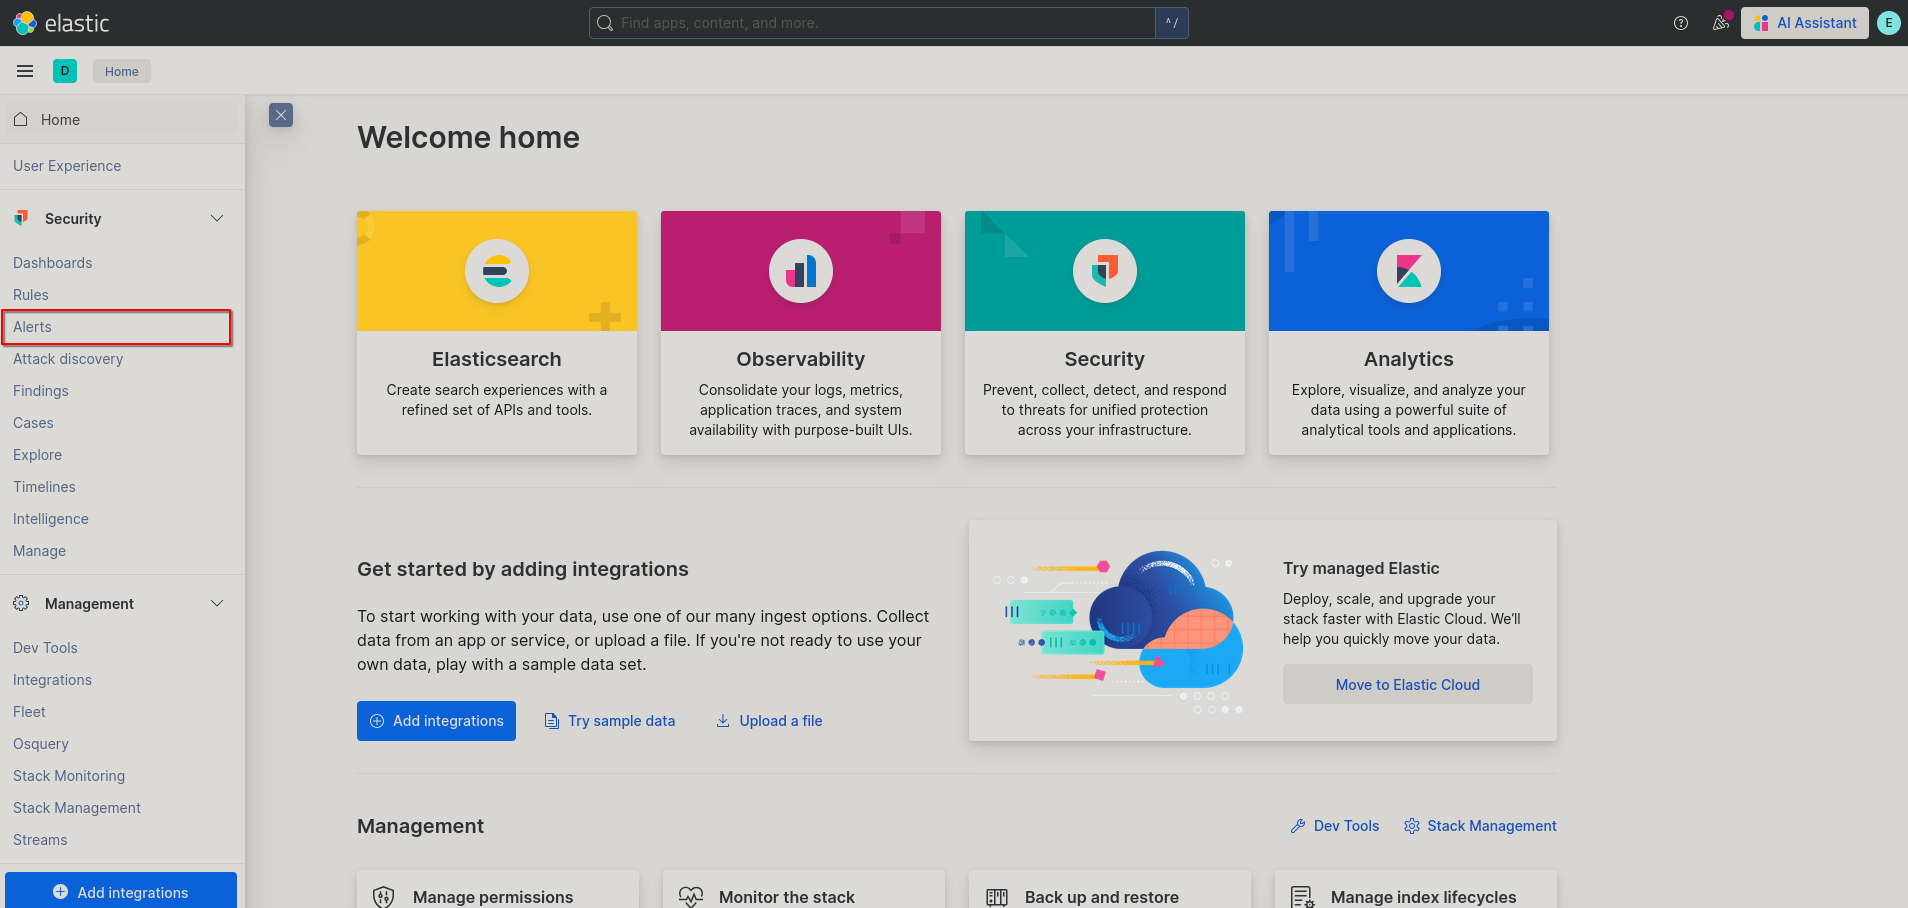Open Manage permissions card

click(x=498, y=890)
